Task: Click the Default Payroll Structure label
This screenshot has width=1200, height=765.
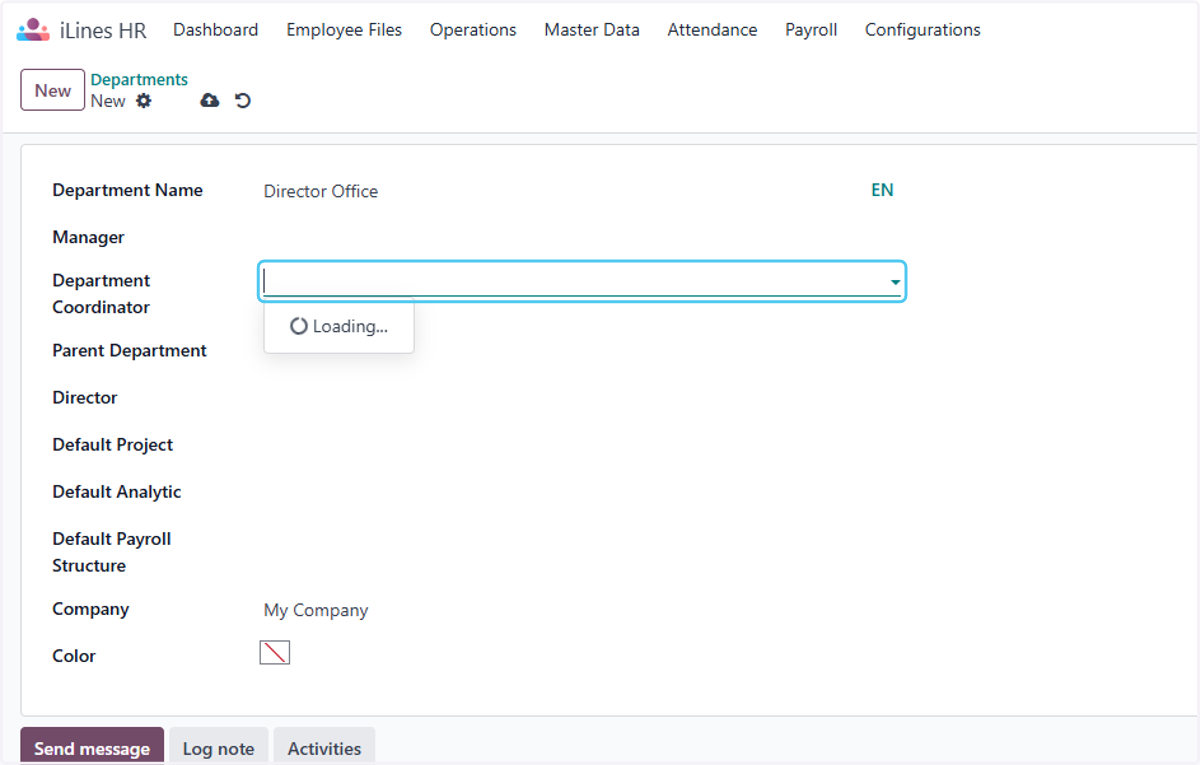Action: pyautogui.click(x=112, y=552)
